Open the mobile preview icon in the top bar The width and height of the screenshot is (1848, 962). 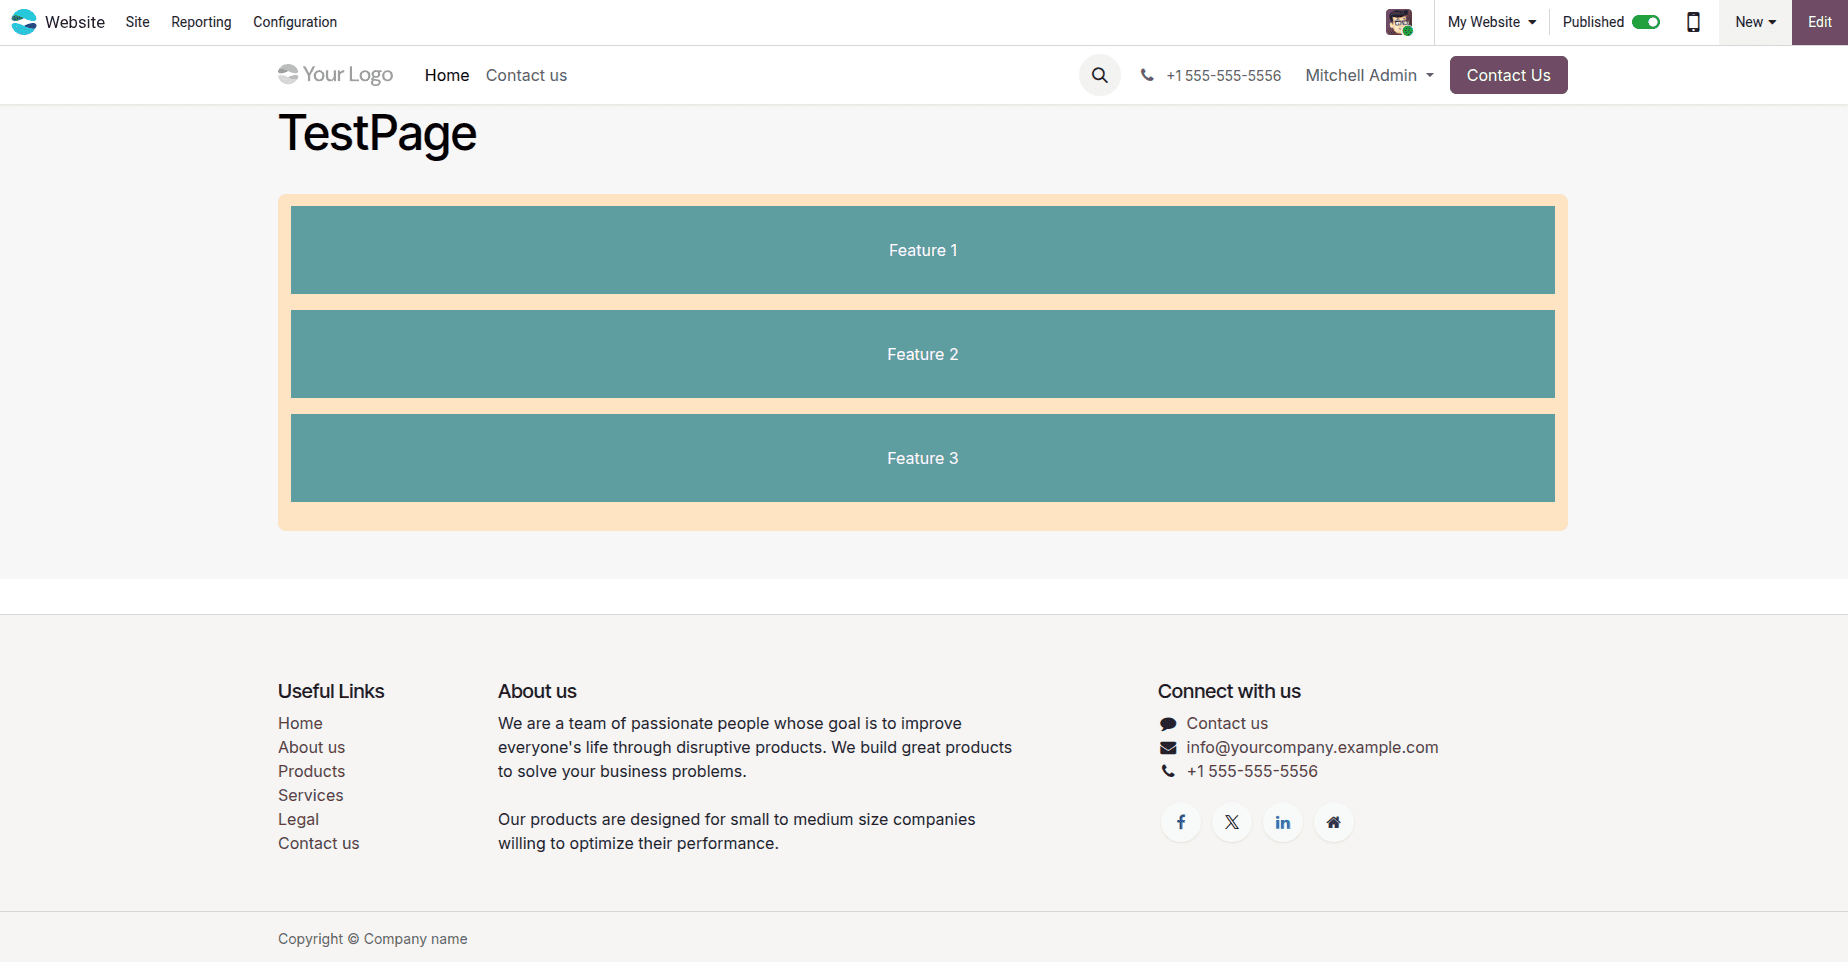click(1693, 21)
